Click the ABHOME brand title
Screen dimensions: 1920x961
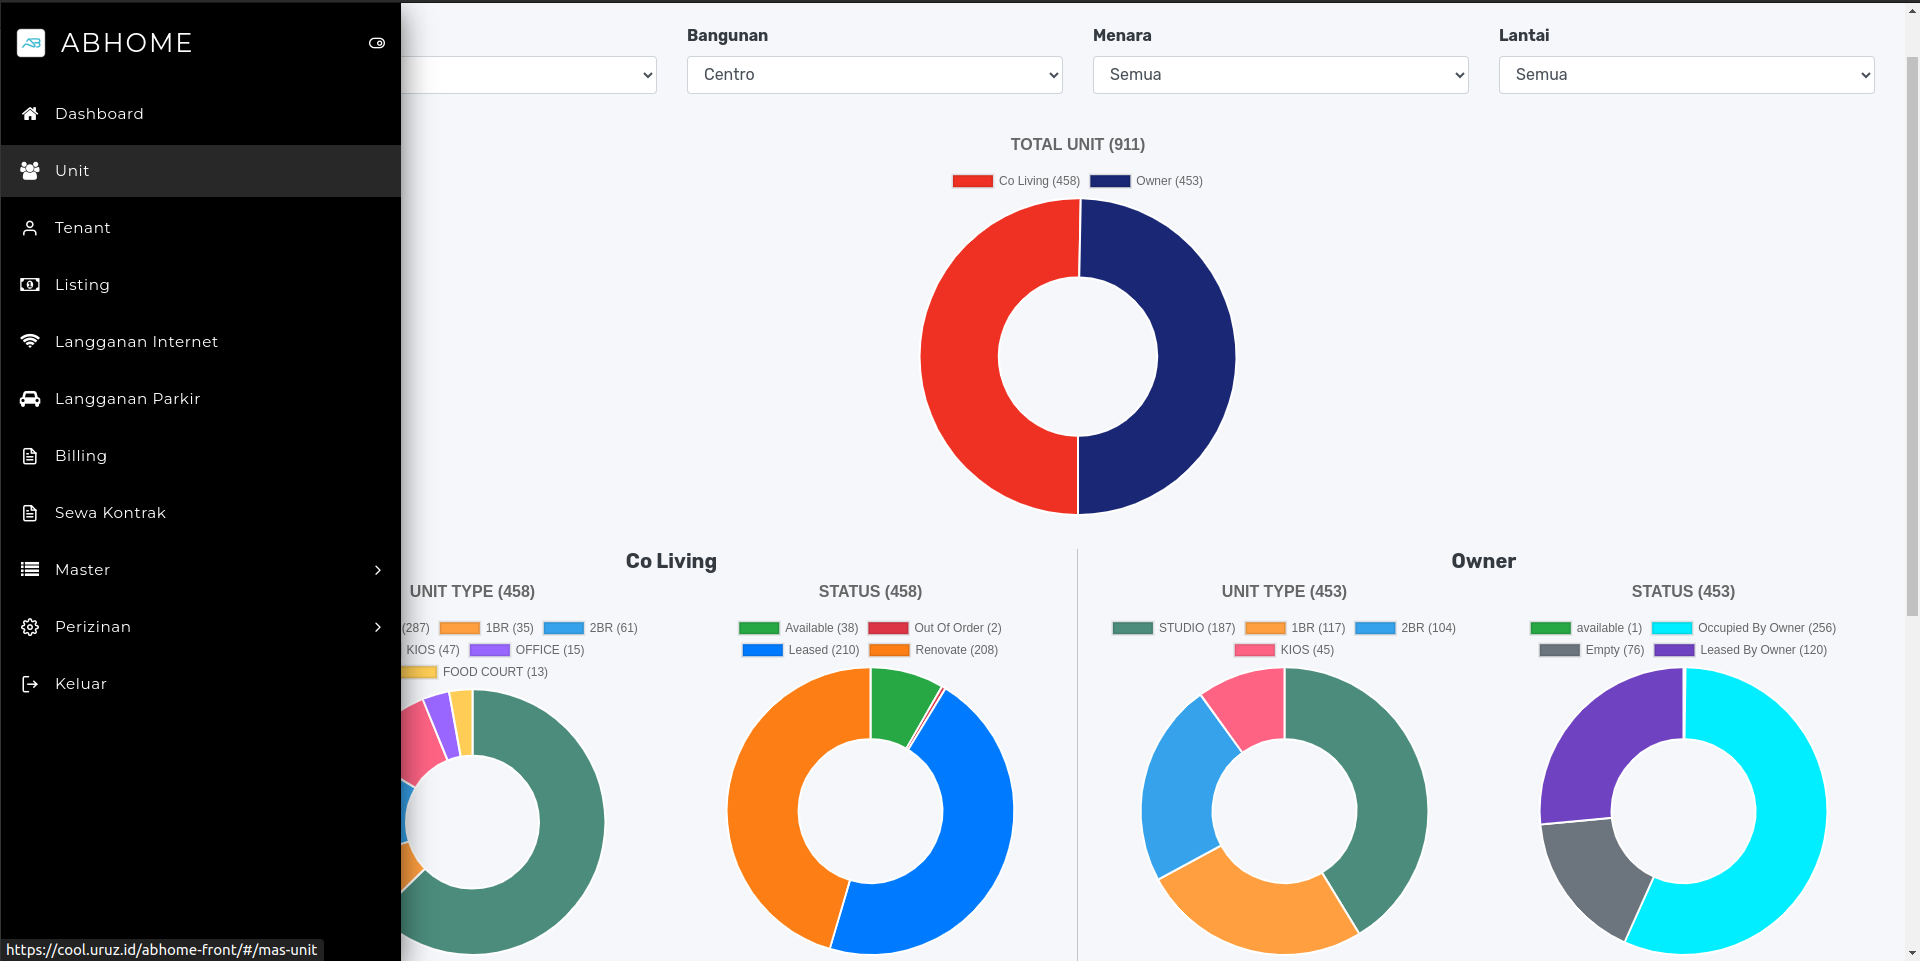click(127, 43)
